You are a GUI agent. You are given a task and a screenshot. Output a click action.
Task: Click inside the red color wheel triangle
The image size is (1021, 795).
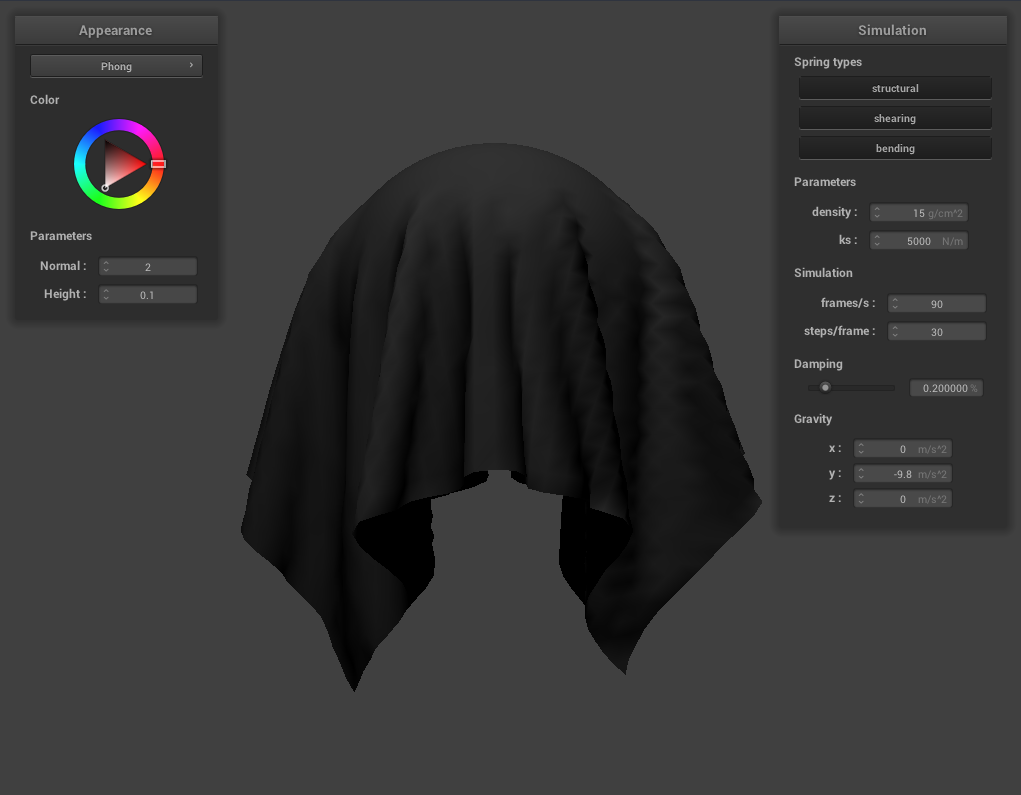[x=122, y=163]
